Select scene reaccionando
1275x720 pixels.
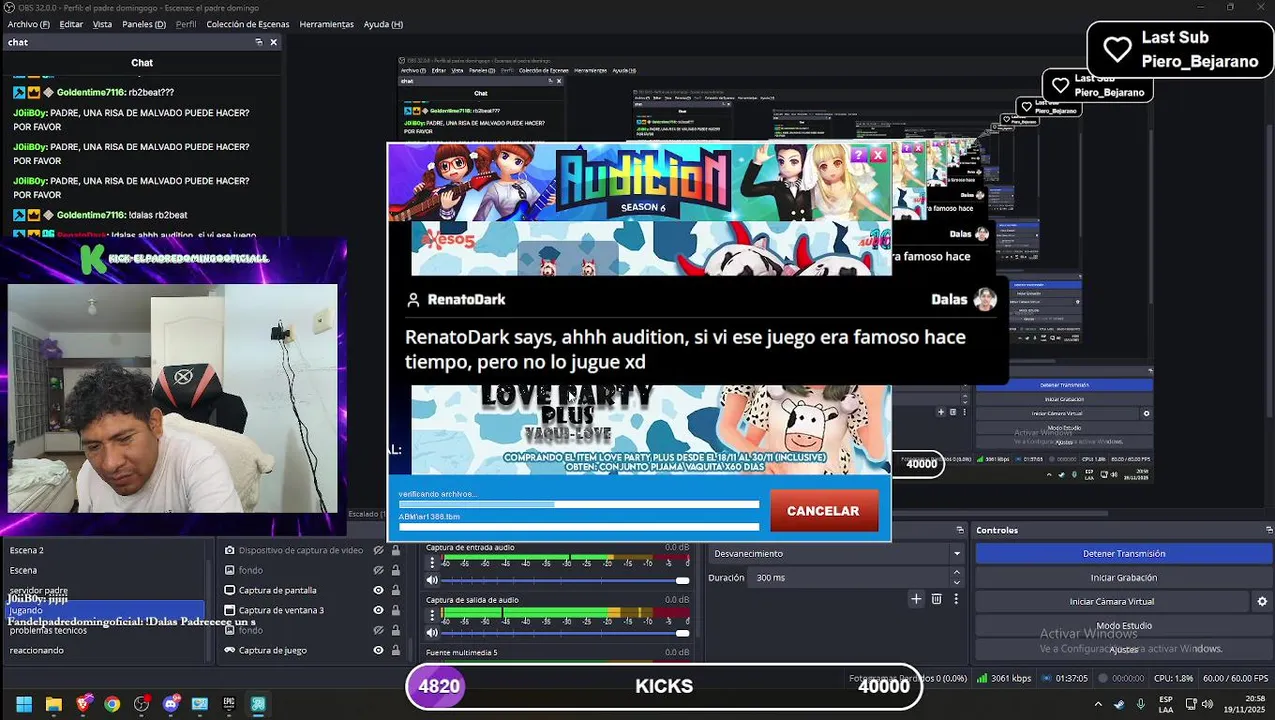click(x=105, y=650)
